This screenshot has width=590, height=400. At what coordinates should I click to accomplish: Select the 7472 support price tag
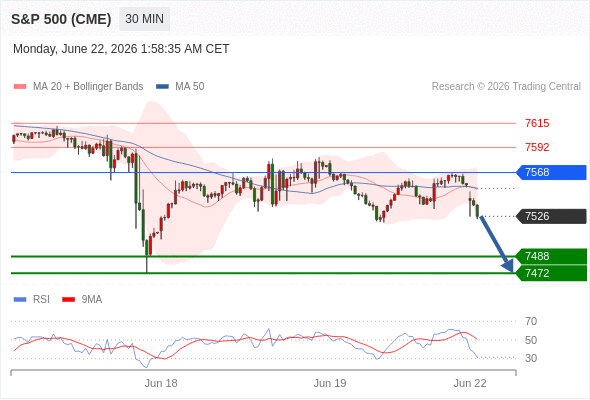(x=552, y=273)
